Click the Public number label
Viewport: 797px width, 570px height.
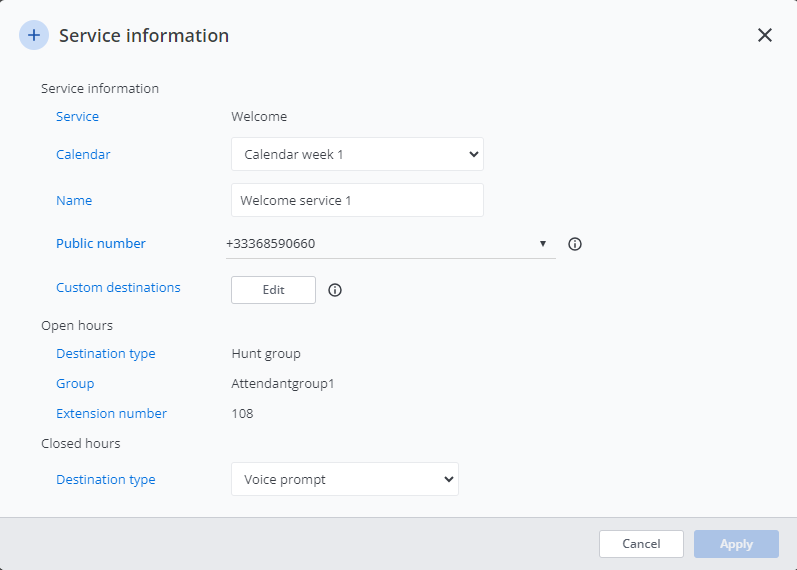(x=101, y=244)
